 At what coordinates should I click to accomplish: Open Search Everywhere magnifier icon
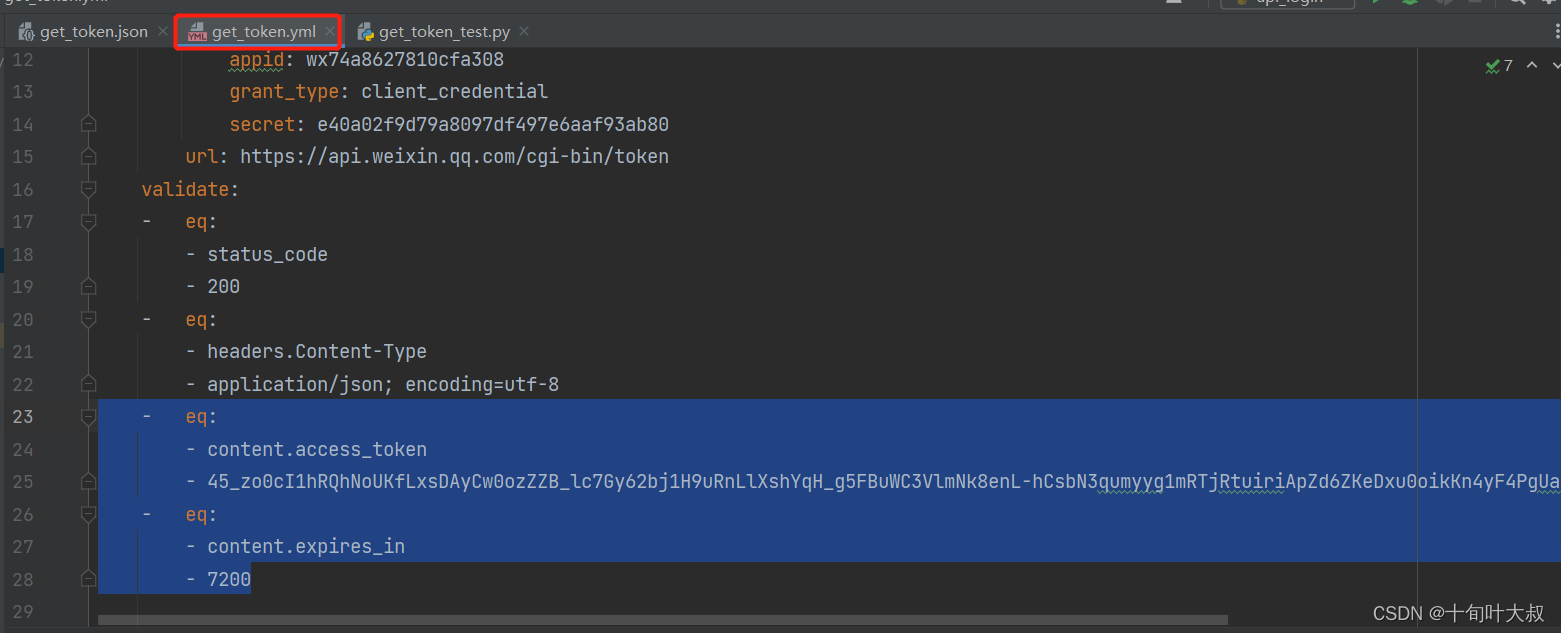[1518, 3]
